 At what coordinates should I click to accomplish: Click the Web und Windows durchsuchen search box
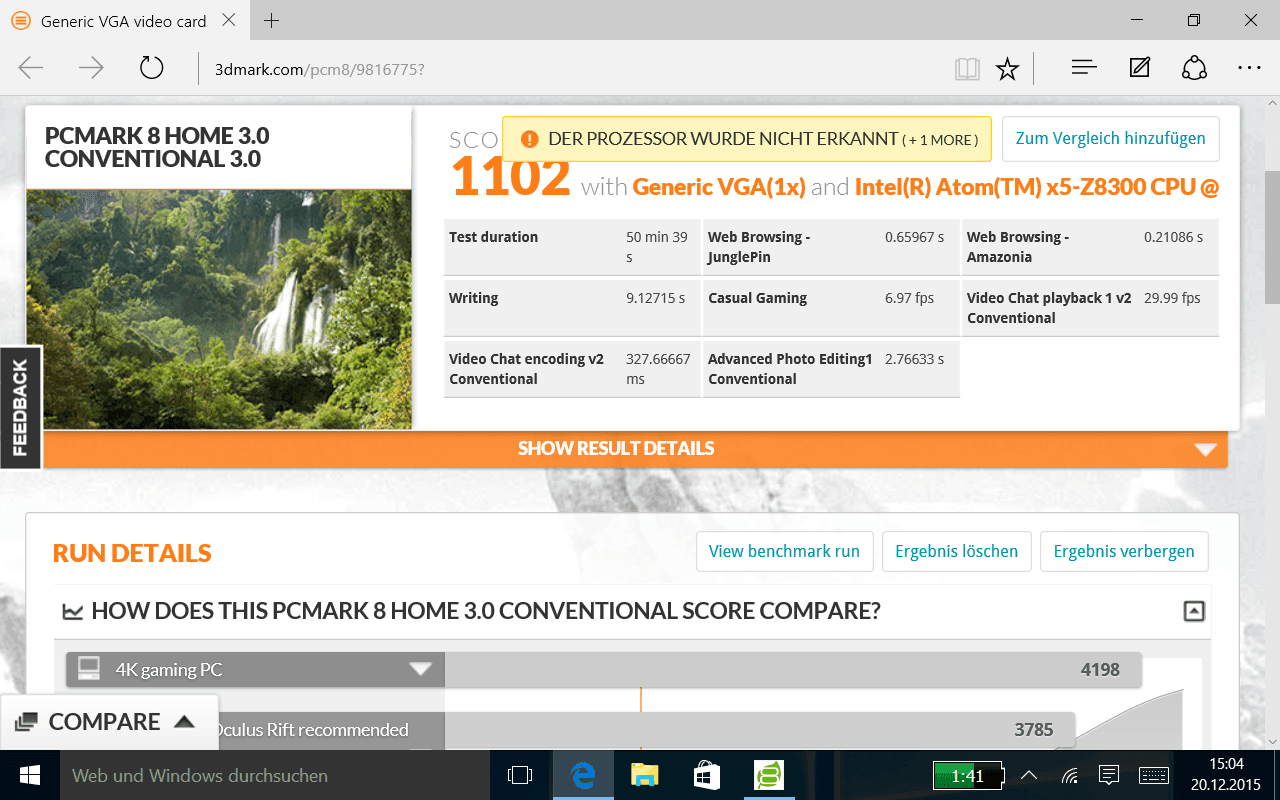coord(273,775)
